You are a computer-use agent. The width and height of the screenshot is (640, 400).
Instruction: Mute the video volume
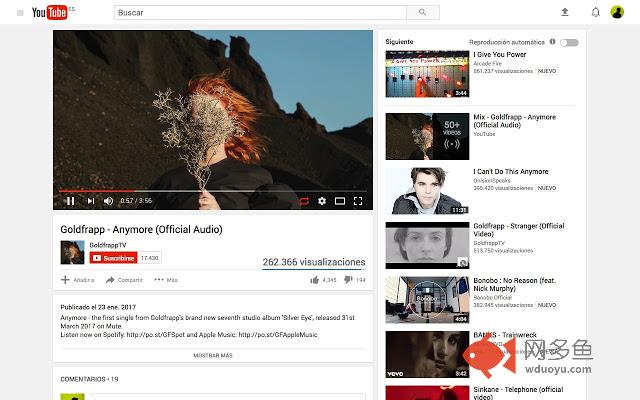[108, 201]
